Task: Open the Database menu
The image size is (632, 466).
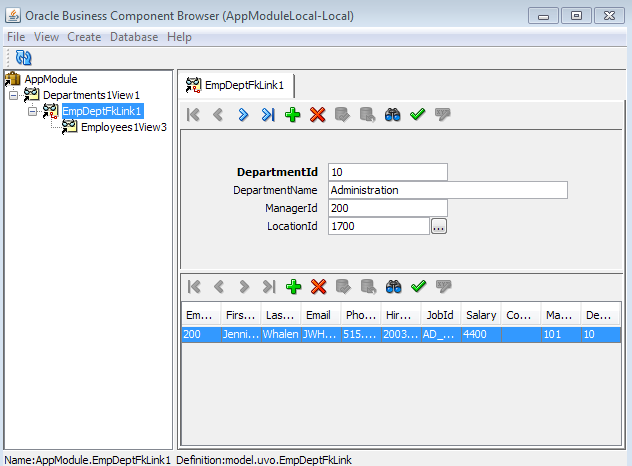Action: click(x=134, y=37)
